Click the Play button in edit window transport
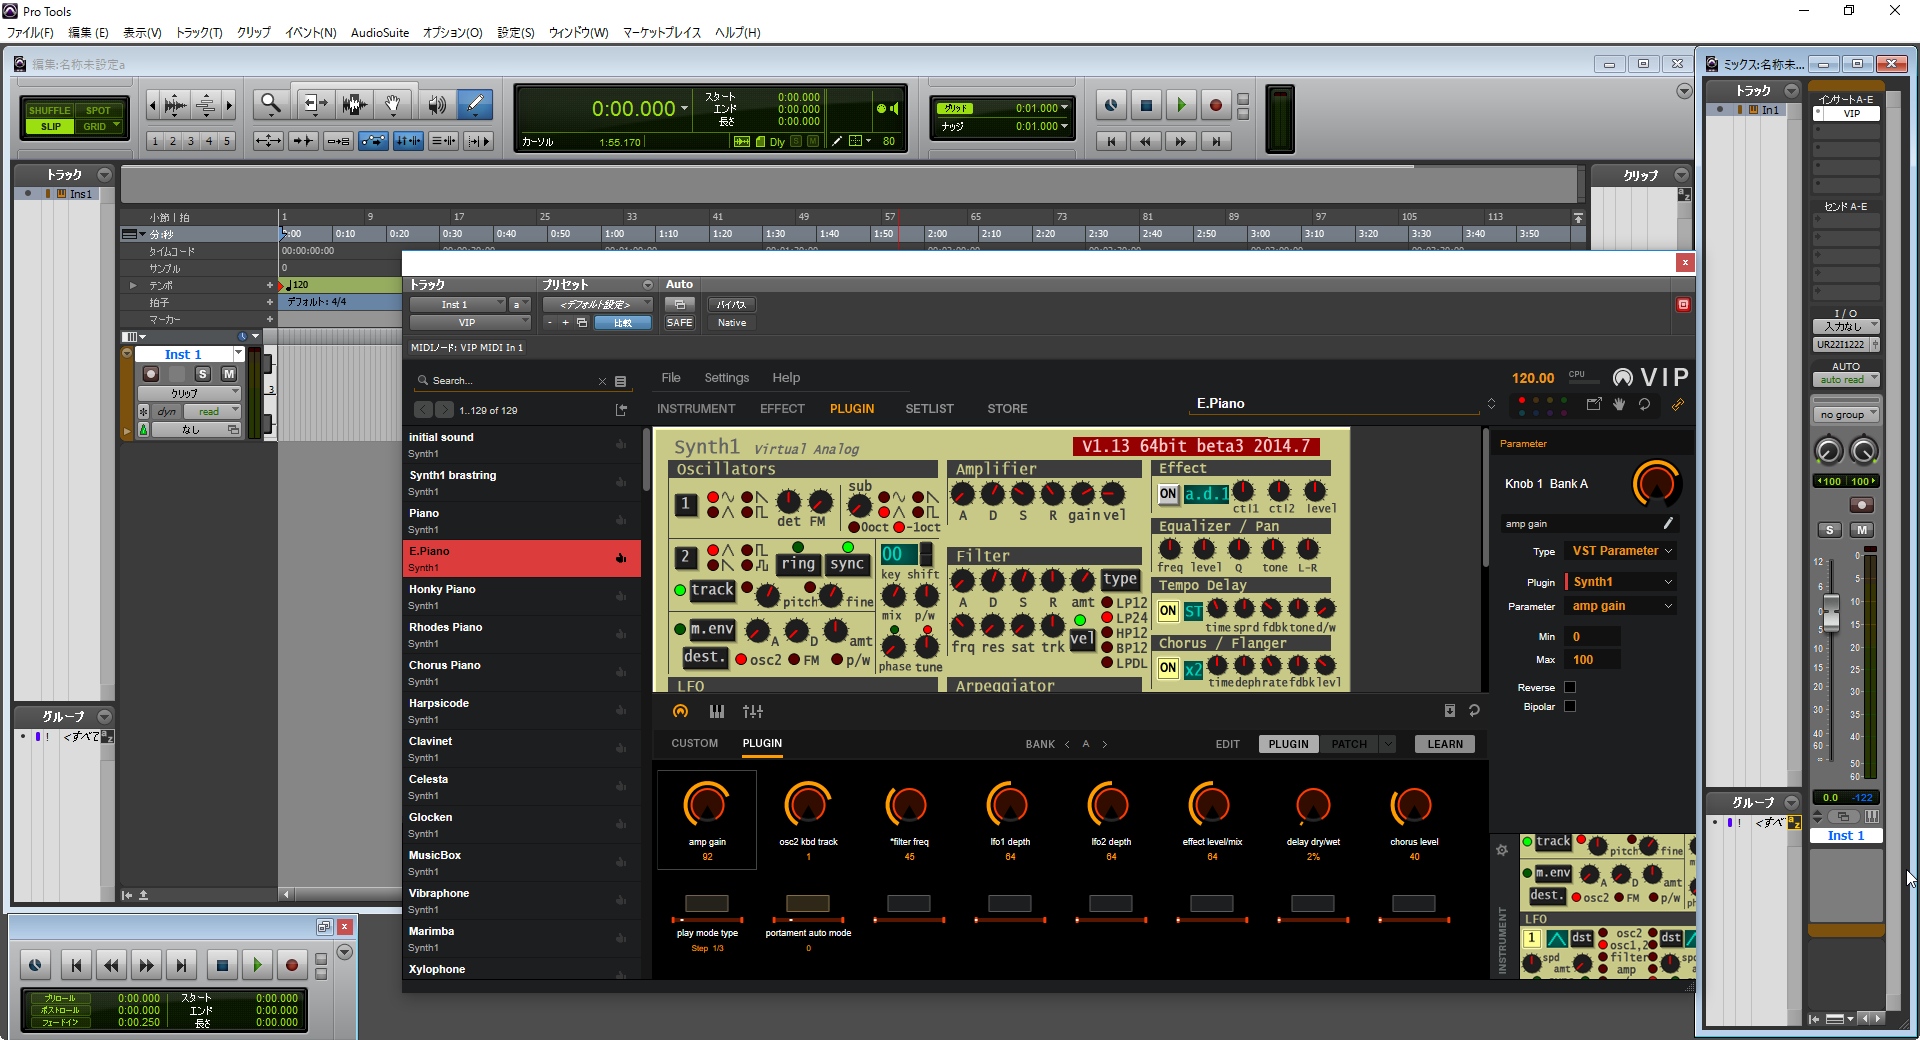 (1181, 105)
